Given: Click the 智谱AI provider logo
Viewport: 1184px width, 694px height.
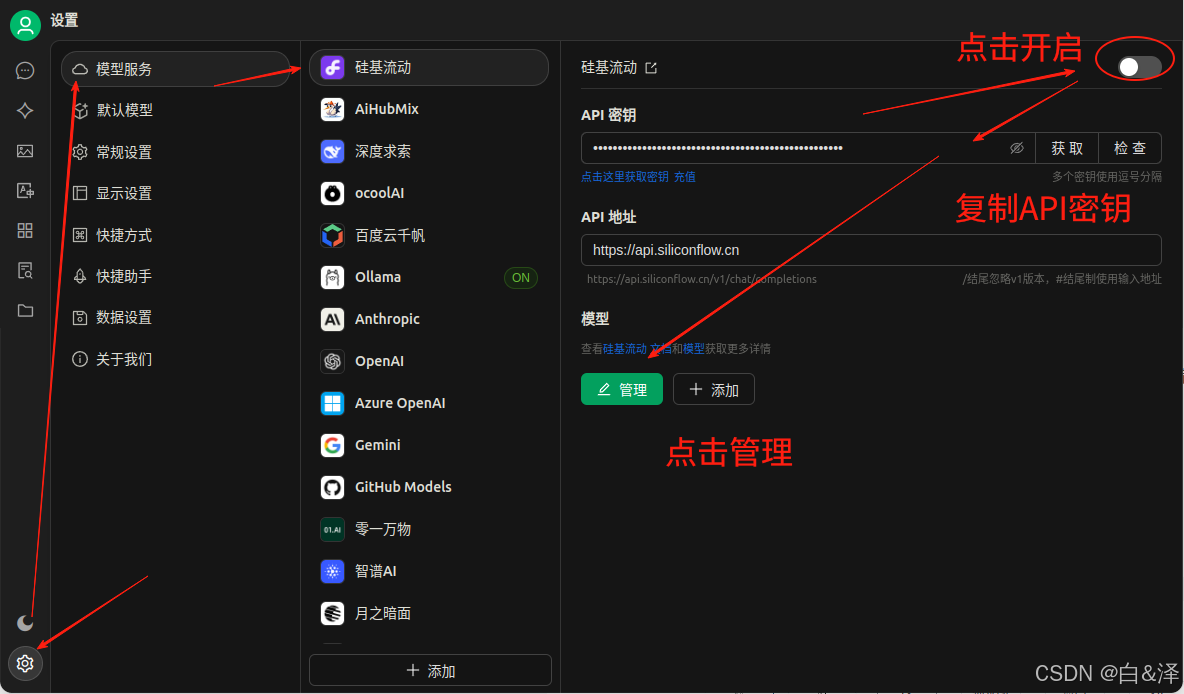Looking at the screenshot, I should coord(332,571).
